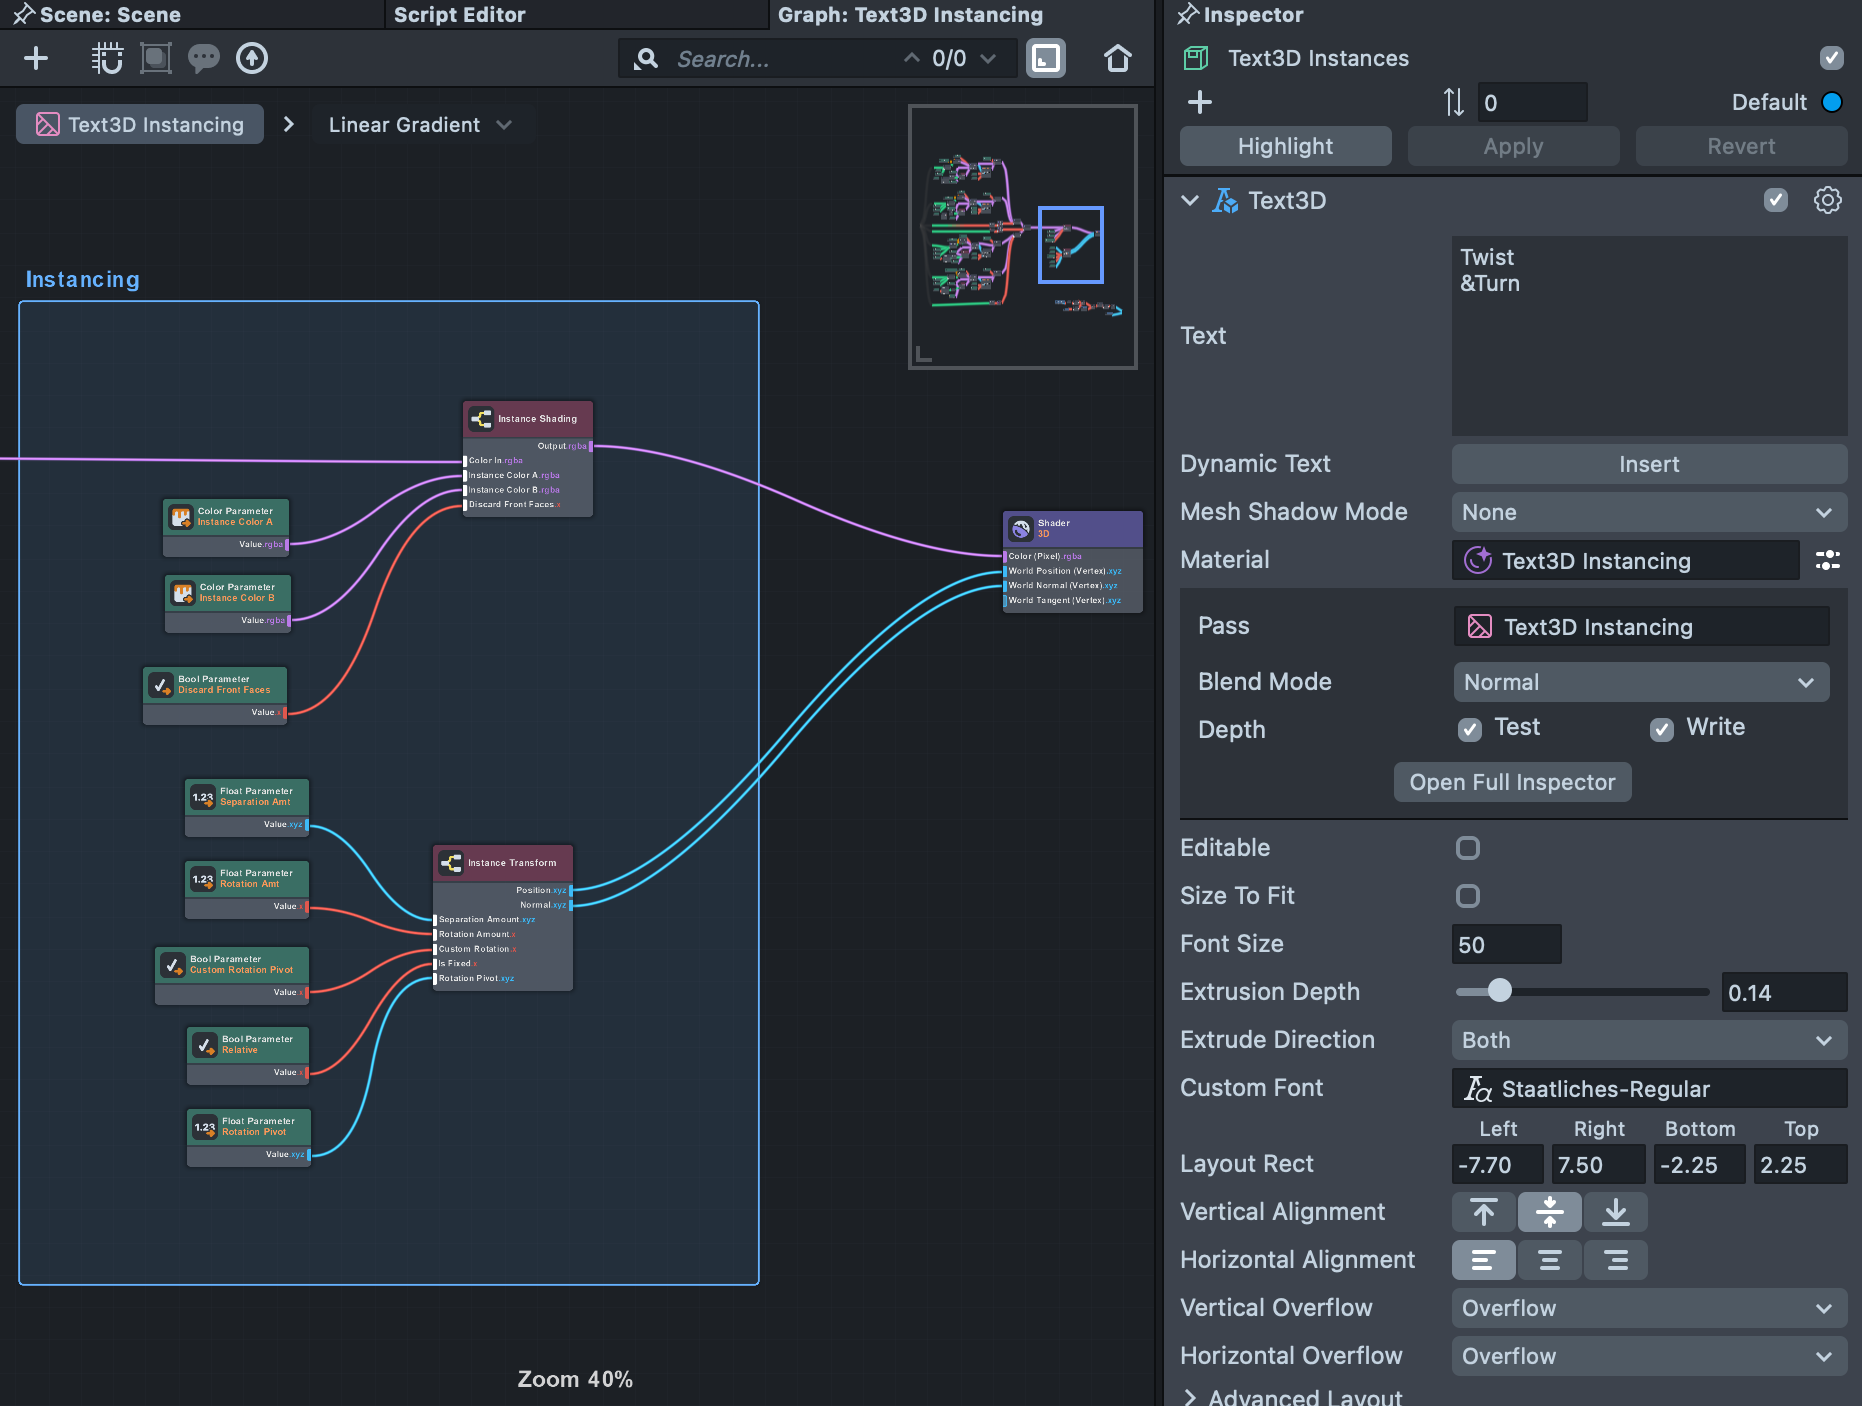This screenshot has height=1406, width=1862.
Task: Switch to the Script Editor tab
Action: click(x=460, y=15)
